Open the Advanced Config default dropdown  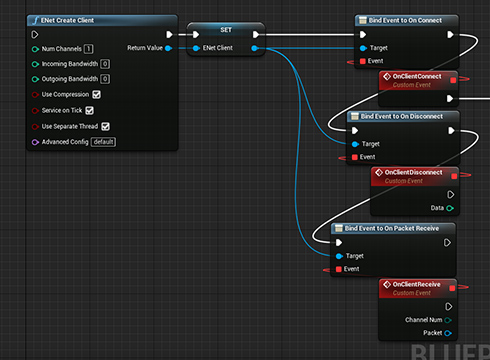coord(103,142)
